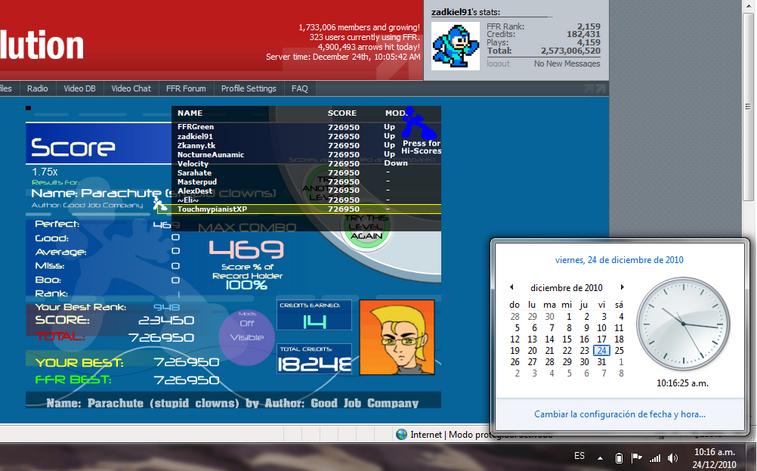
Task: Select Masterpud score row
Action: (x=306, y=182)
